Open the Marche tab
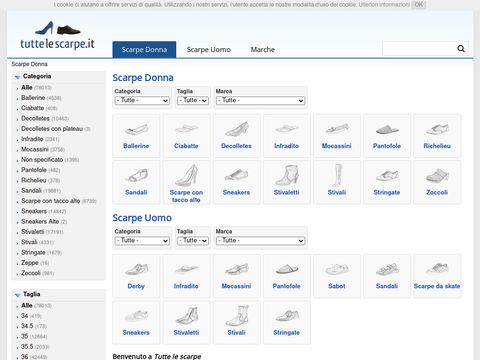This screenshot has height=360, width=480. [x=263, y=50]
